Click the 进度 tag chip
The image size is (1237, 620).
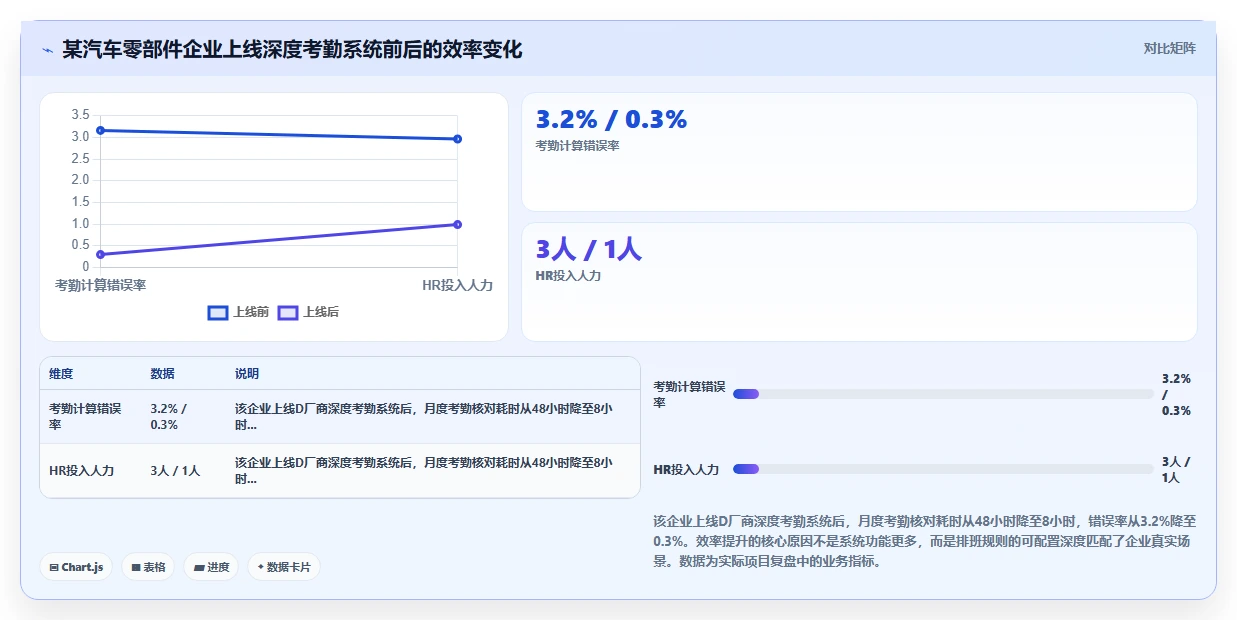point(211,567)
